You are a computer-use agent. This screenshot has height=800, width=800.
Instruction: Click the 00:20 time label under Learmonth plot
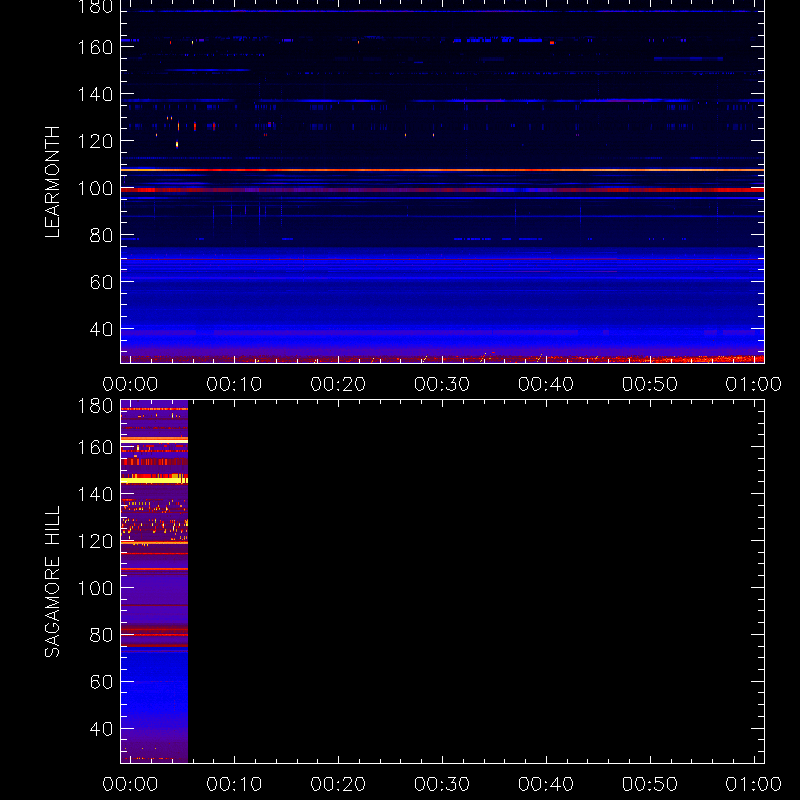[338, 384]
